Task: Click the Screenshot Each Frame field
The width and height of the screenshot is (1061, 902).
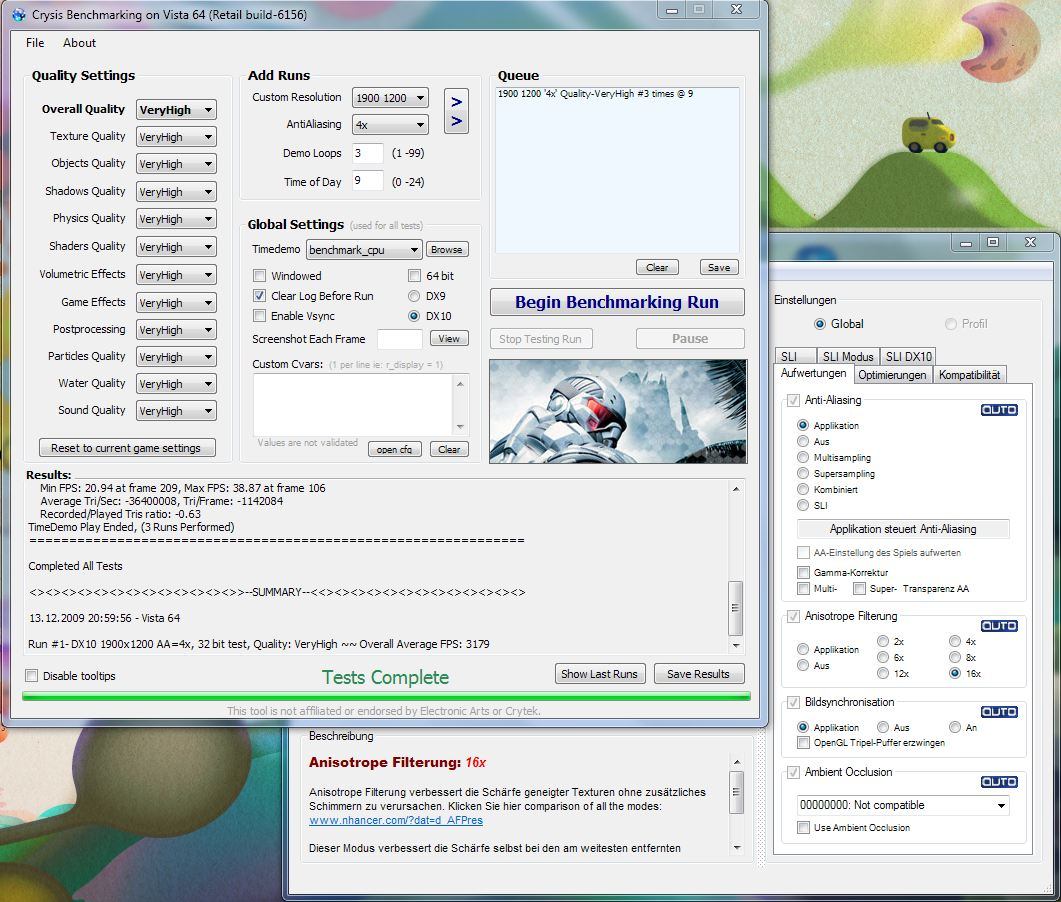Action: [x=400, y=338]
